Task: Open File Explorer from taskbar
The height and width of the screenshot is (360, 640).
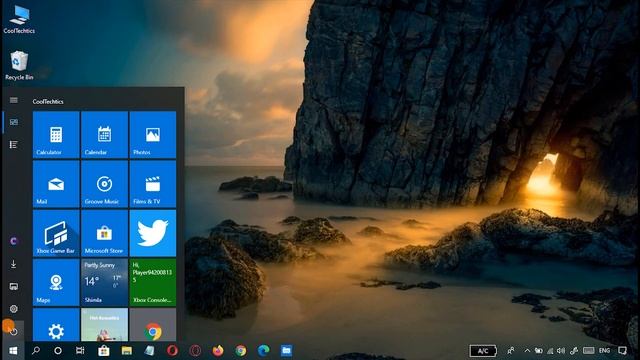Action: pos(127,351)
